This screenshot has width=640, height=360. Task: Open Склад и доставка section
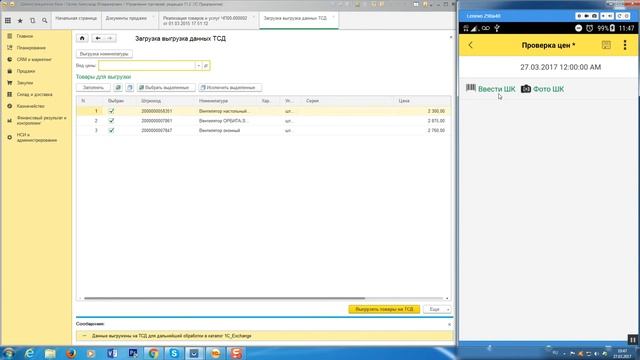point(34,94)
